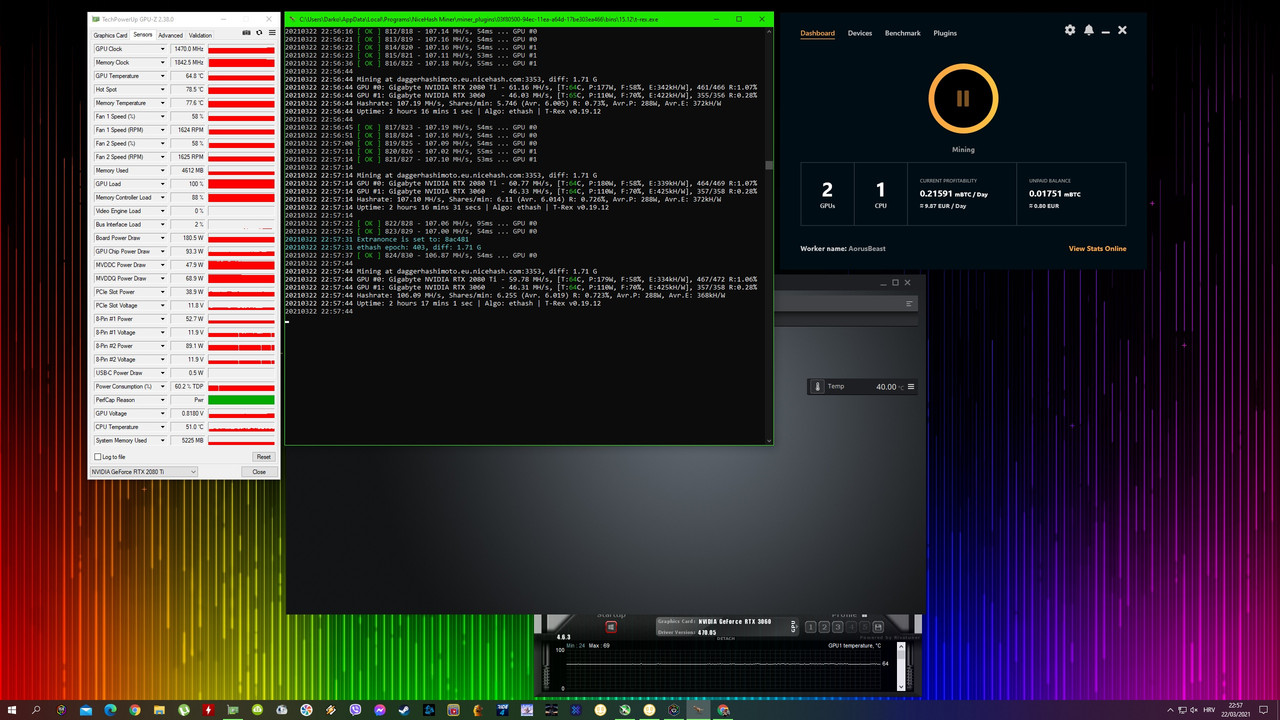
Task: Enable the Log to file checkbox
Action: (96, 457)
